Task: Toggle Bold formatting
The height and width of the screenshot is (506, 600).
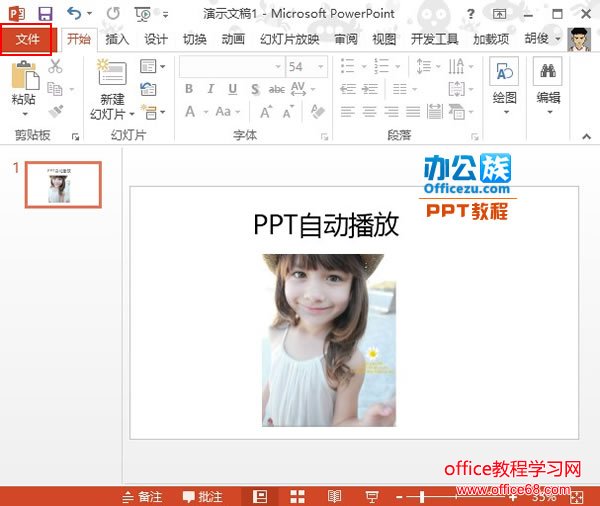Action: pyautogui.click(x=189, y=89)
